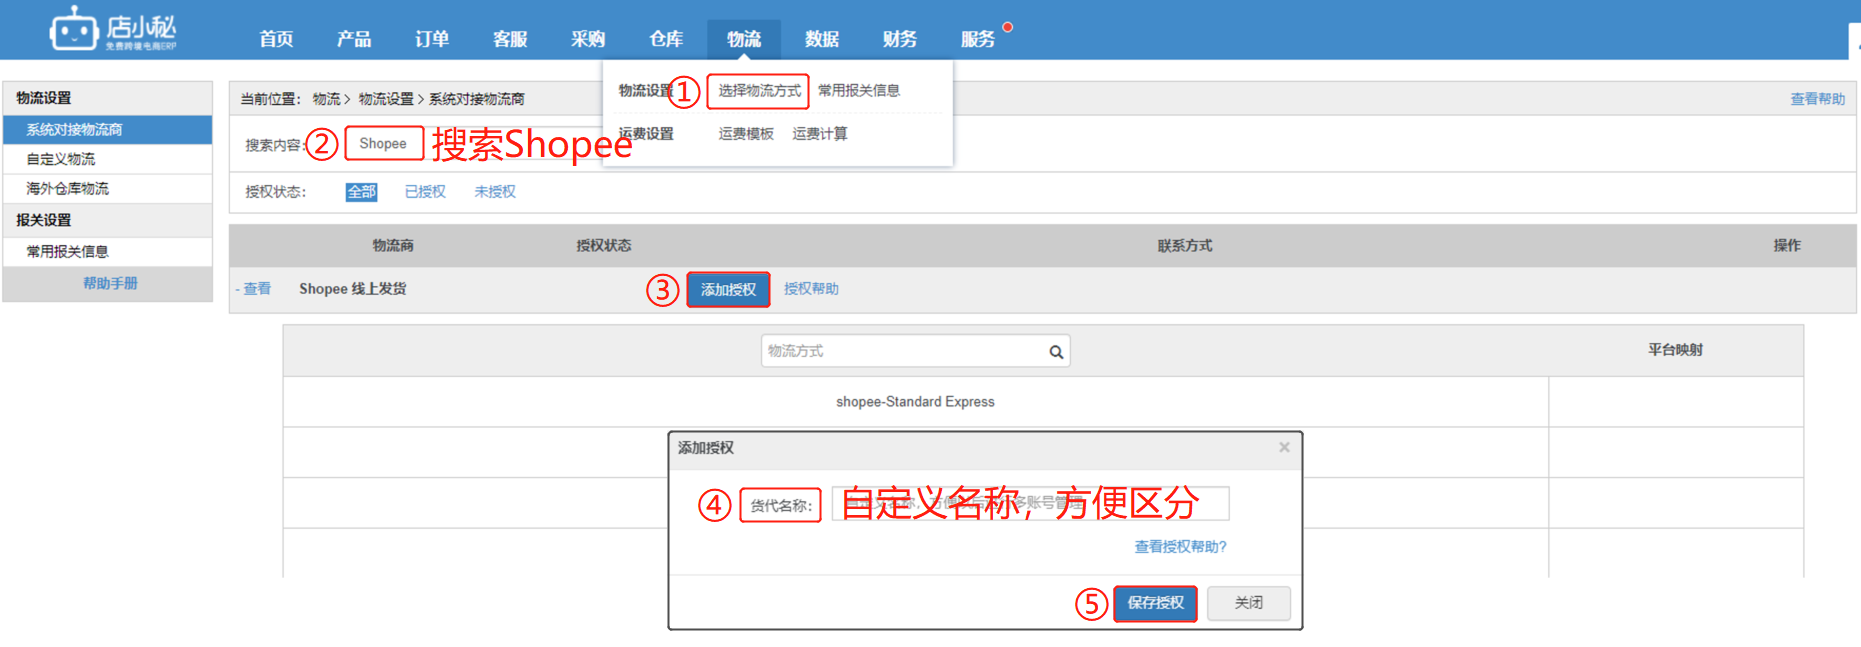Click the shopee-Standard Express row text
This screenshot has height=647, width=1861.
(x=916, y=402)
